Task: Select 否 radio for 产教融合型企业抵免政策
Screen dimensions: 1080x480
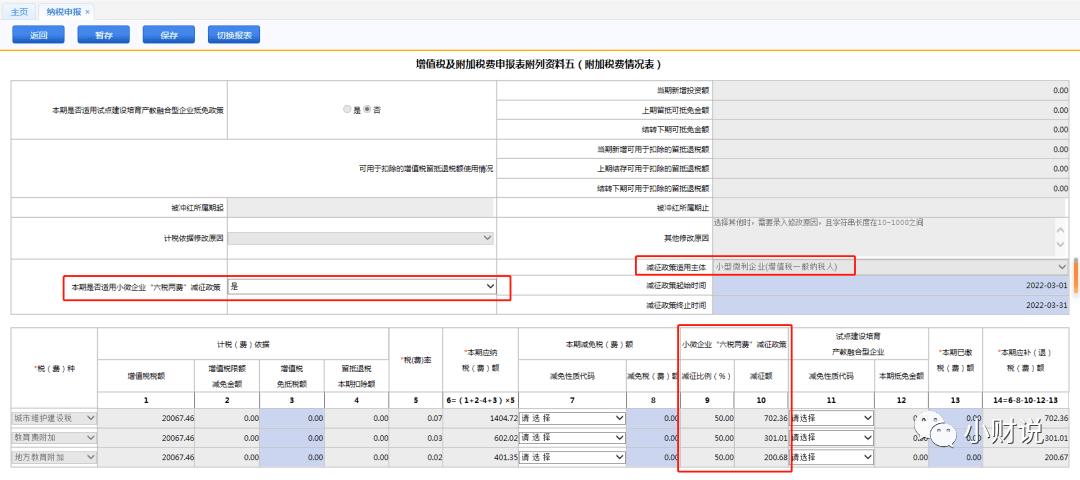Action: 367,109
